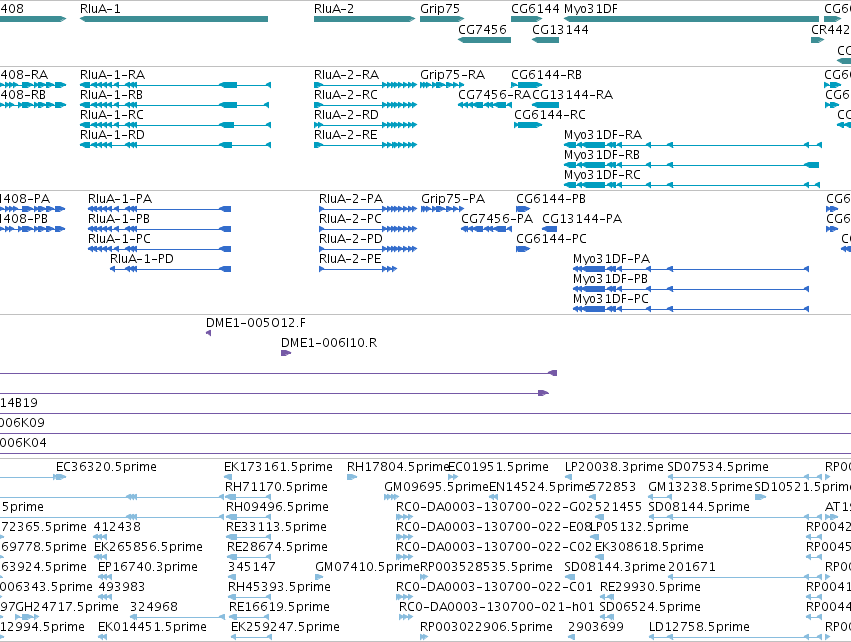Select EST SD07534.5prime
The width and height of the screenshot is (851, 642).
(x=718, y=467)
